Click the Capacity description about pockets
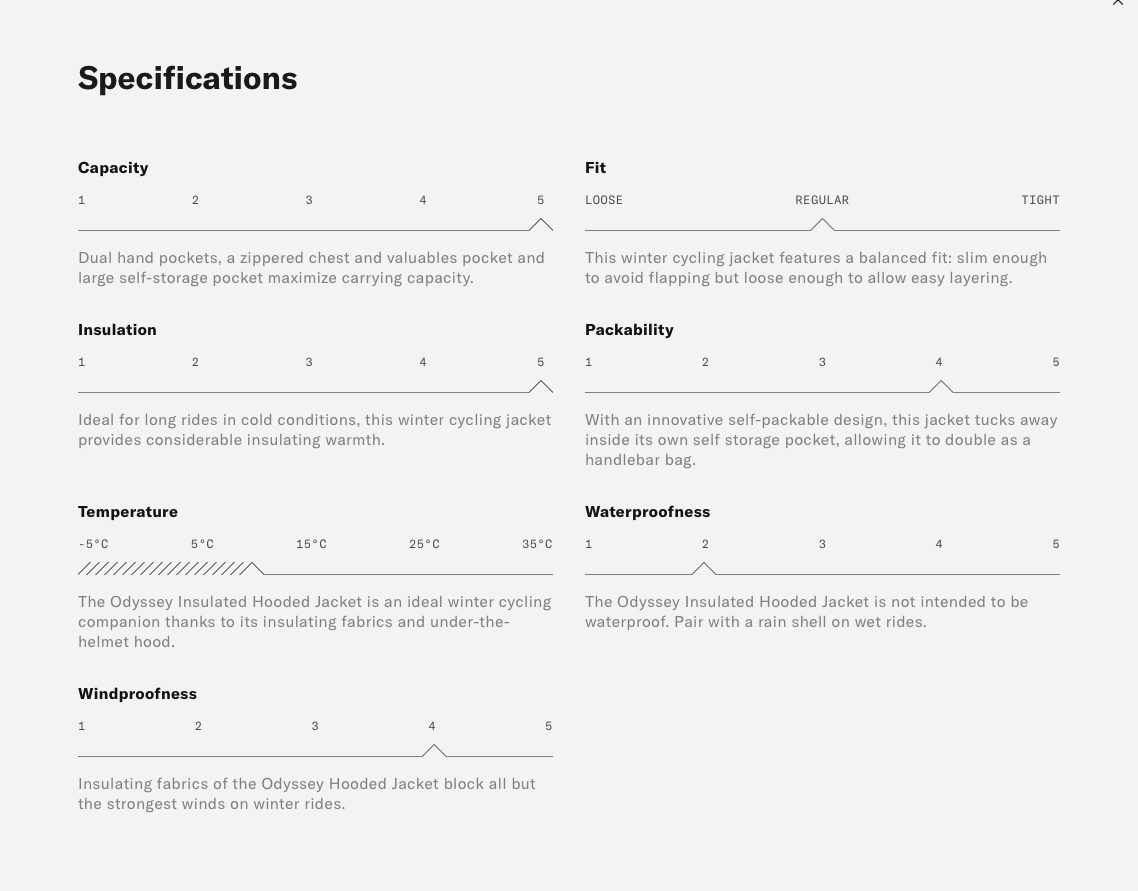This screenshot has height=891, width=1138. pos(311,268)
